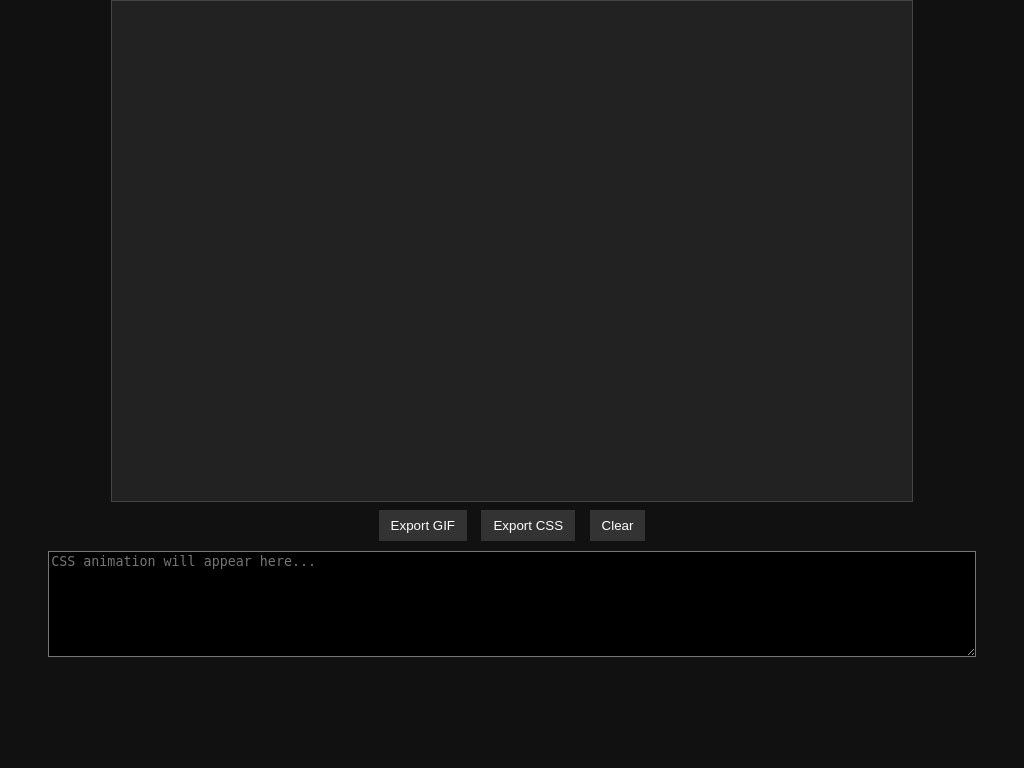Click Export GIF between canvas and output
This screenshot has width=1024, height=768.
pos(422,525)
